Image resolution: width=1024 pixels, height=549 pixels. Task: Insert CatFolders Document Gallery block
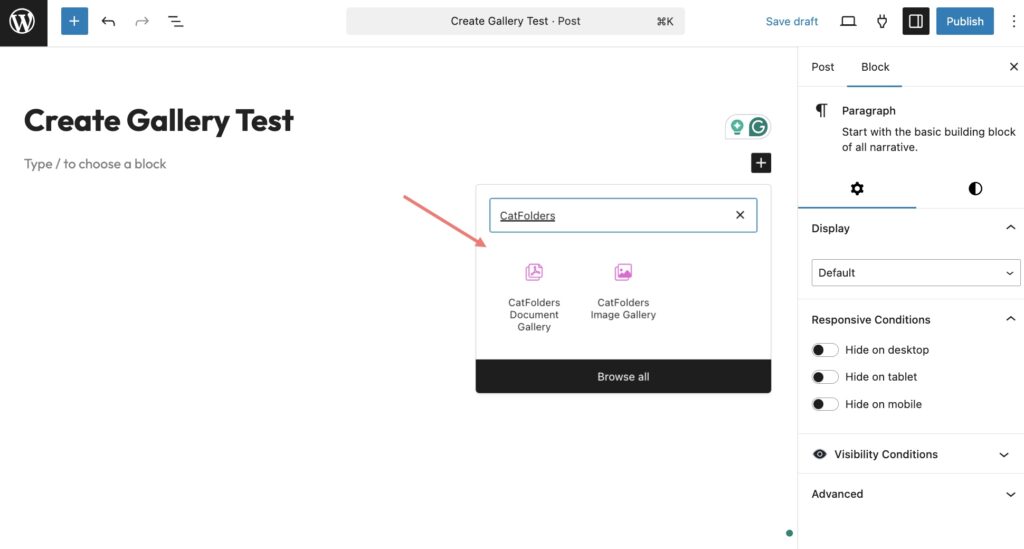tap(534, 298)
